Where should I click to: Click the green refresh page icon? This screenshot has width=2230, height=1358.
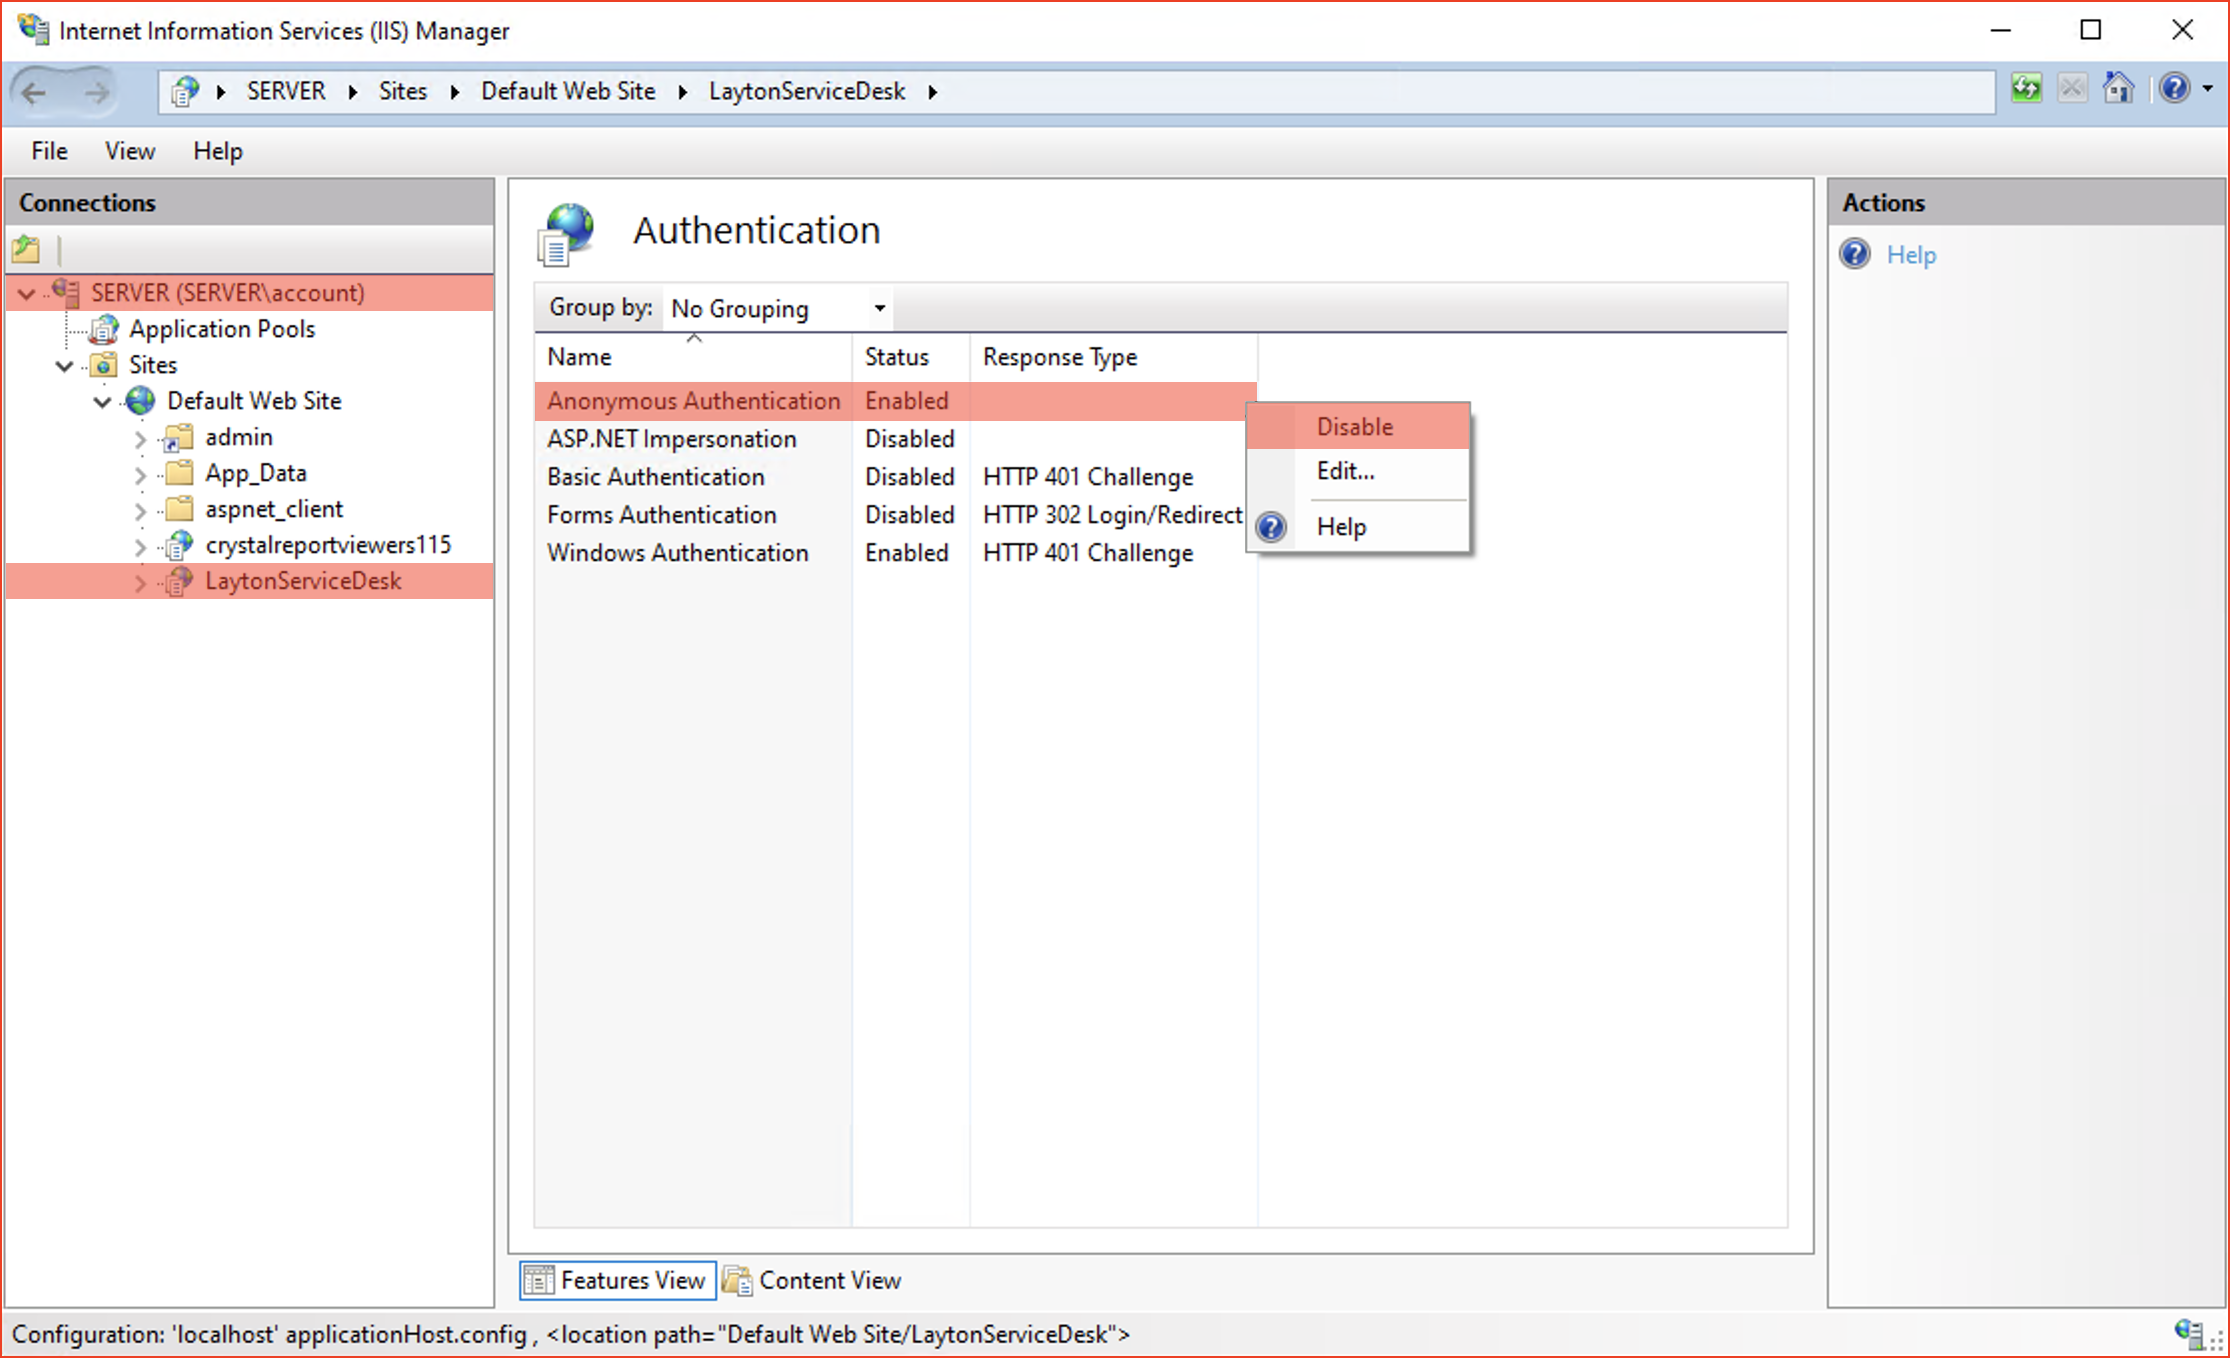(2026, 89)
